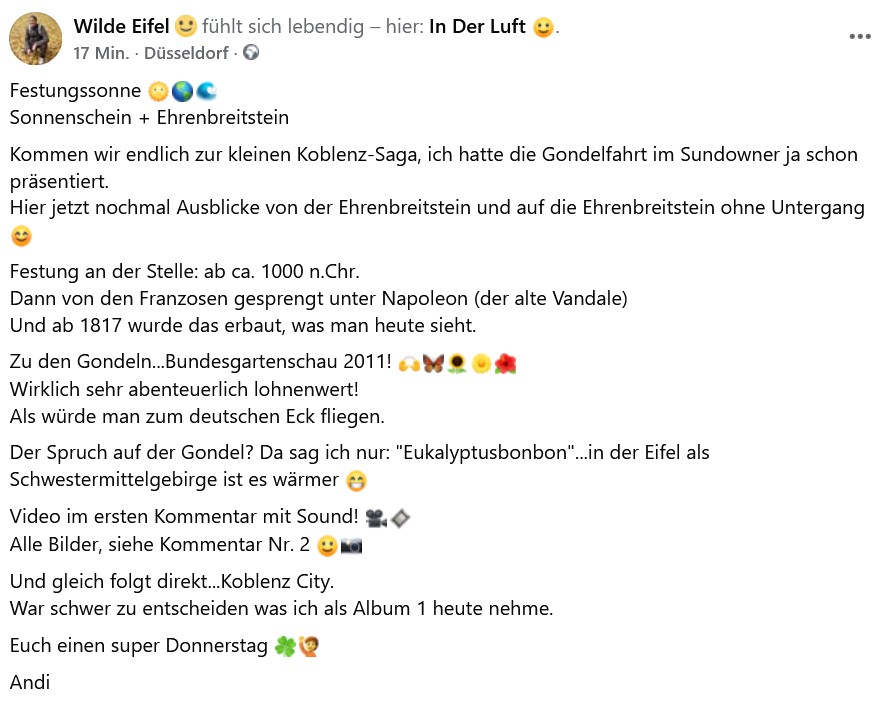Click the sun emoji after Festungssonne
Image resolution: width=889 pixels, height=701 pixels.
(x=158, y=92)
